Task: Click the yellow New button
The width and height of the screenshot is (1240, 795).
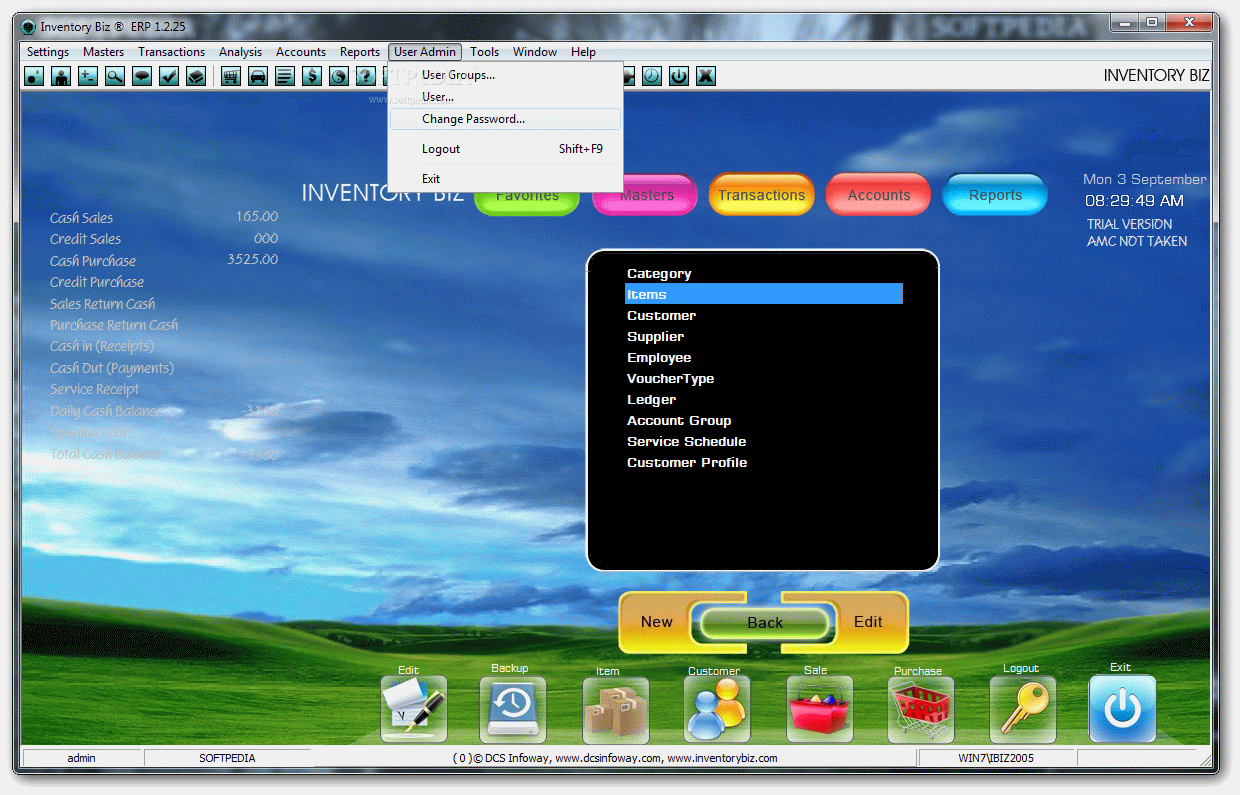Action: [x=657, y=622]
